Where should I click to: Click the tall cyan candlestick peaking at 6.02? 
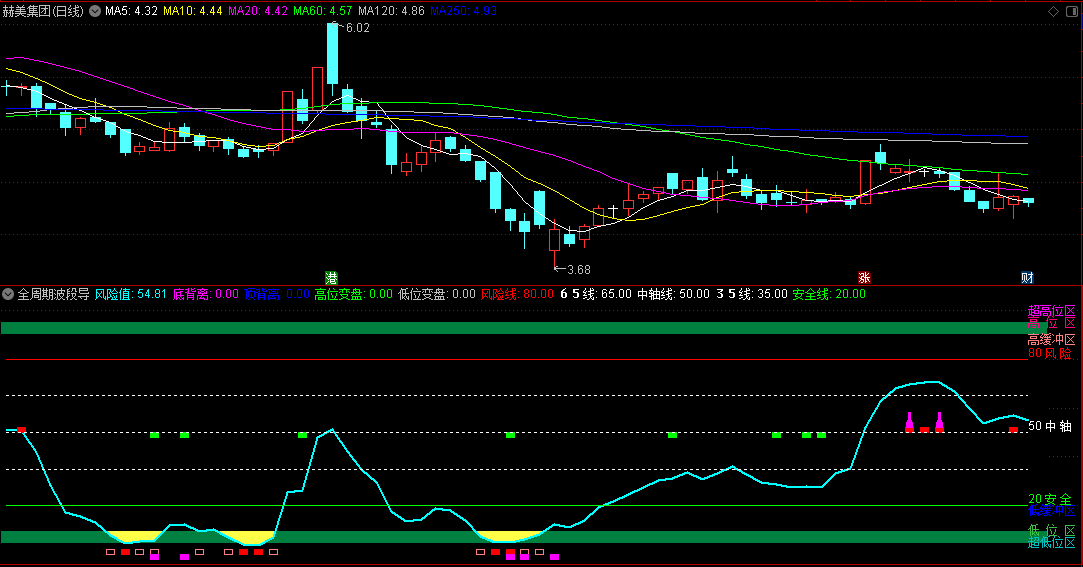[333, 54]
